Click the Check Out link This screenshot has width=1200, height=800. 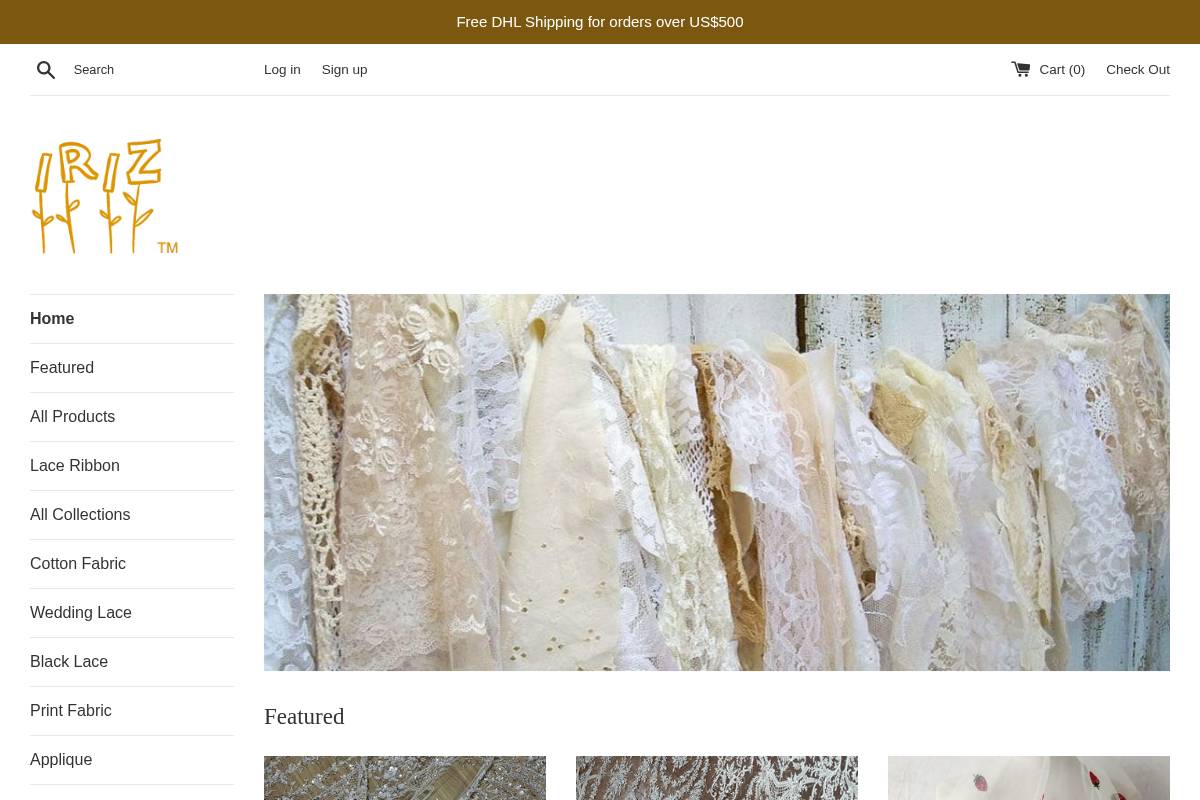1138,69
